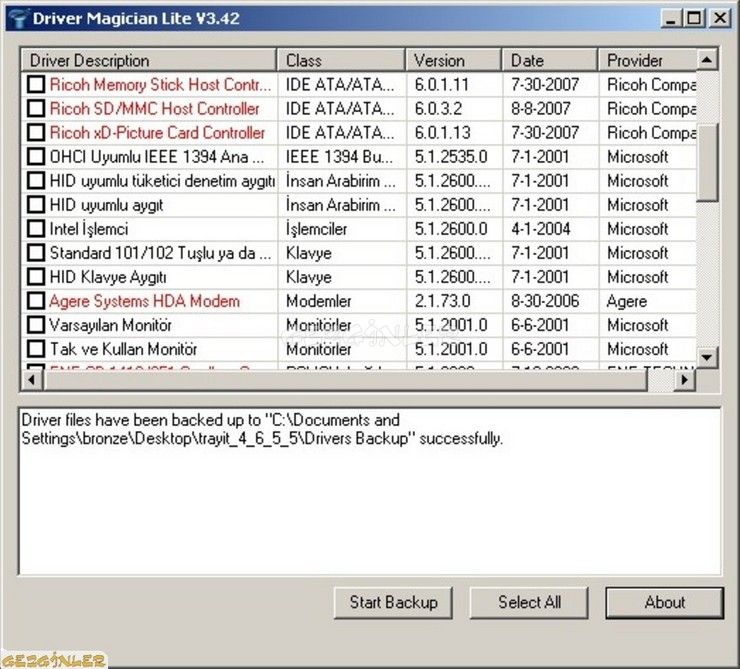Image resolution: width=740 pixels, height=669 pixels.
Task: Select the HID uyumlu aygıt checkbox
Action: [x=36, y=205]
